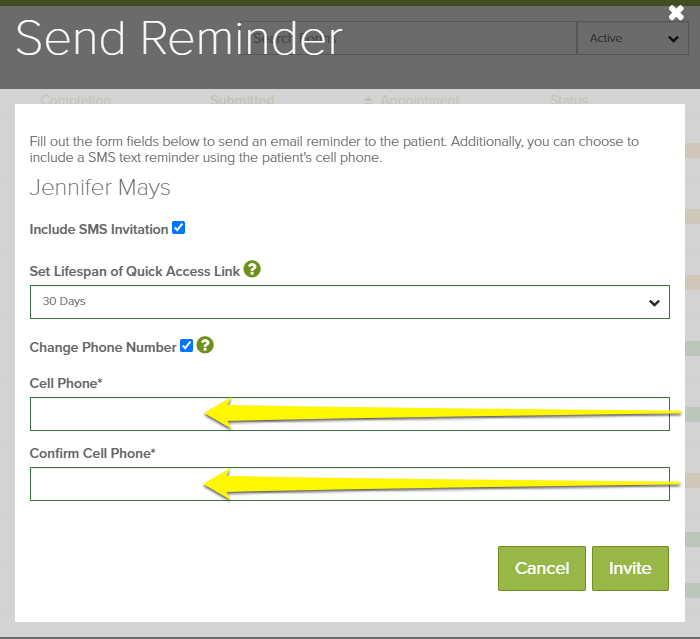Click the Completion column header
700x639 pixels.
pos(76,100)
